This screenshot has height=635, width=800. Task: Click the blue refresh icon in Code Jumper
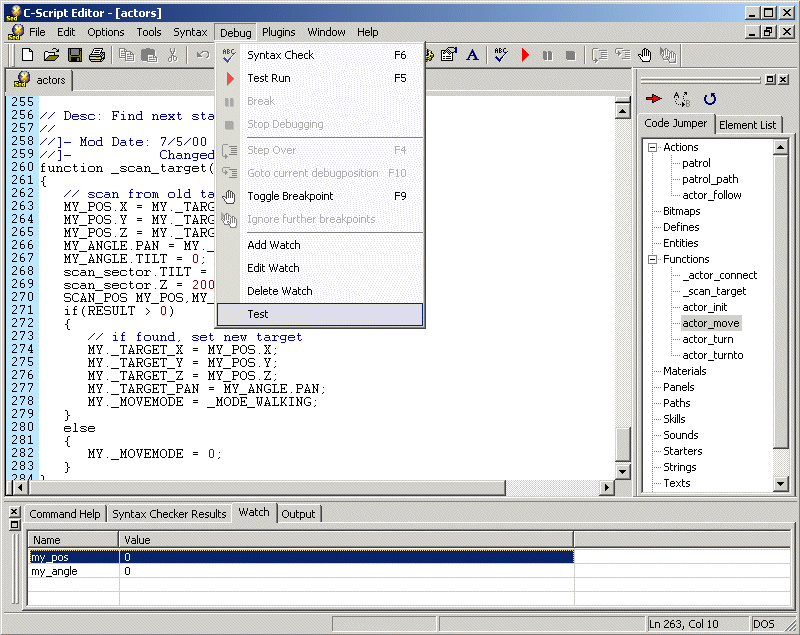pyautogui.click(x=710, y=99)
